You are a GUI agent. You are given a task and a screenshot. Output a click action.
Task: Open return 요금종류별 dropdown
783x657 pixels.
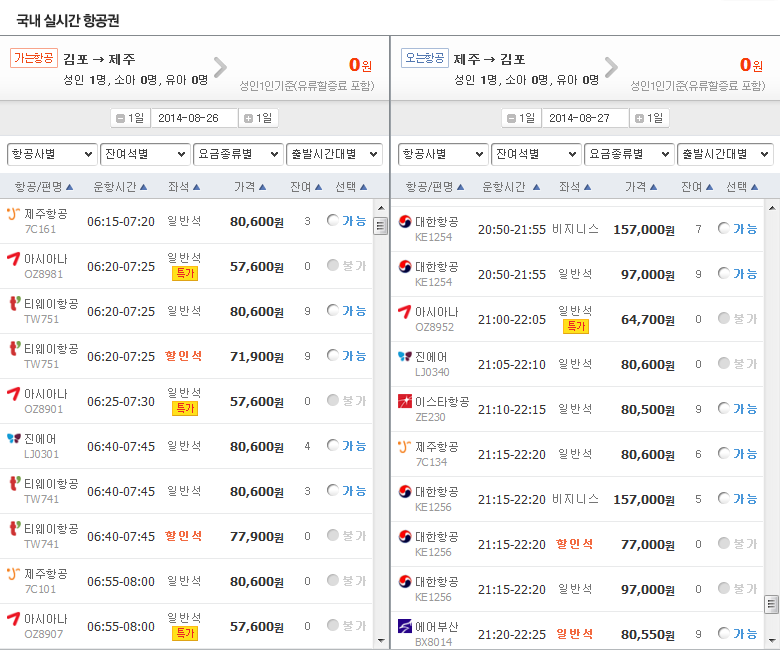pyautogui.click(x=629, y=154)
